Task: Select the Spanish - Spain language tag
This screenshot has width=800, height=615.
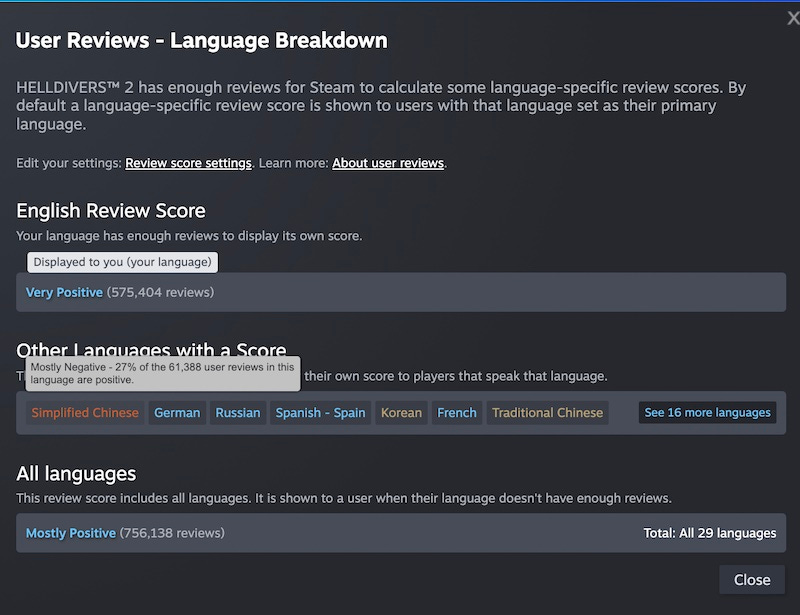Action: (320, 413)
